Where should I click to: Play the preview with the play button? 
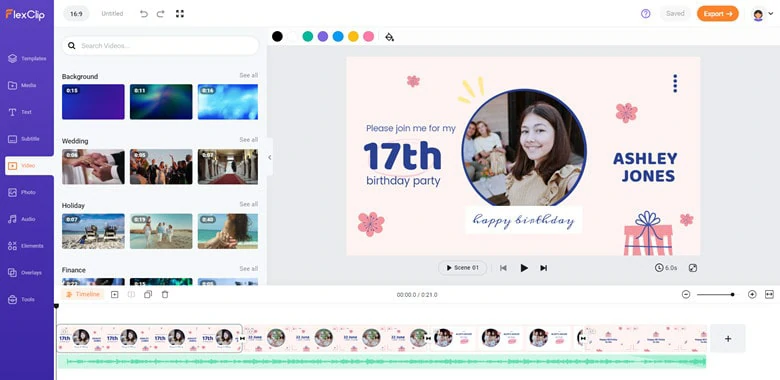[x=524, y=268]
